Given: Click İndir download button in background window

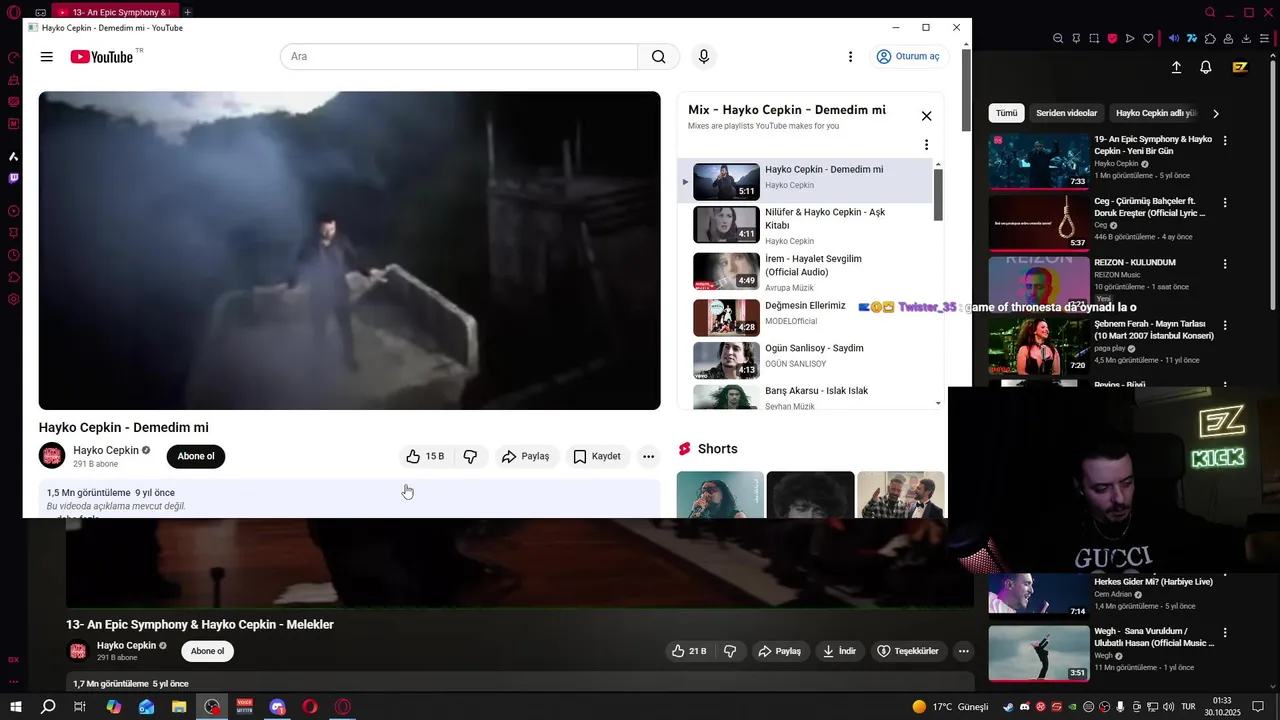Looking at the screenshot, I should click(839, 651).
